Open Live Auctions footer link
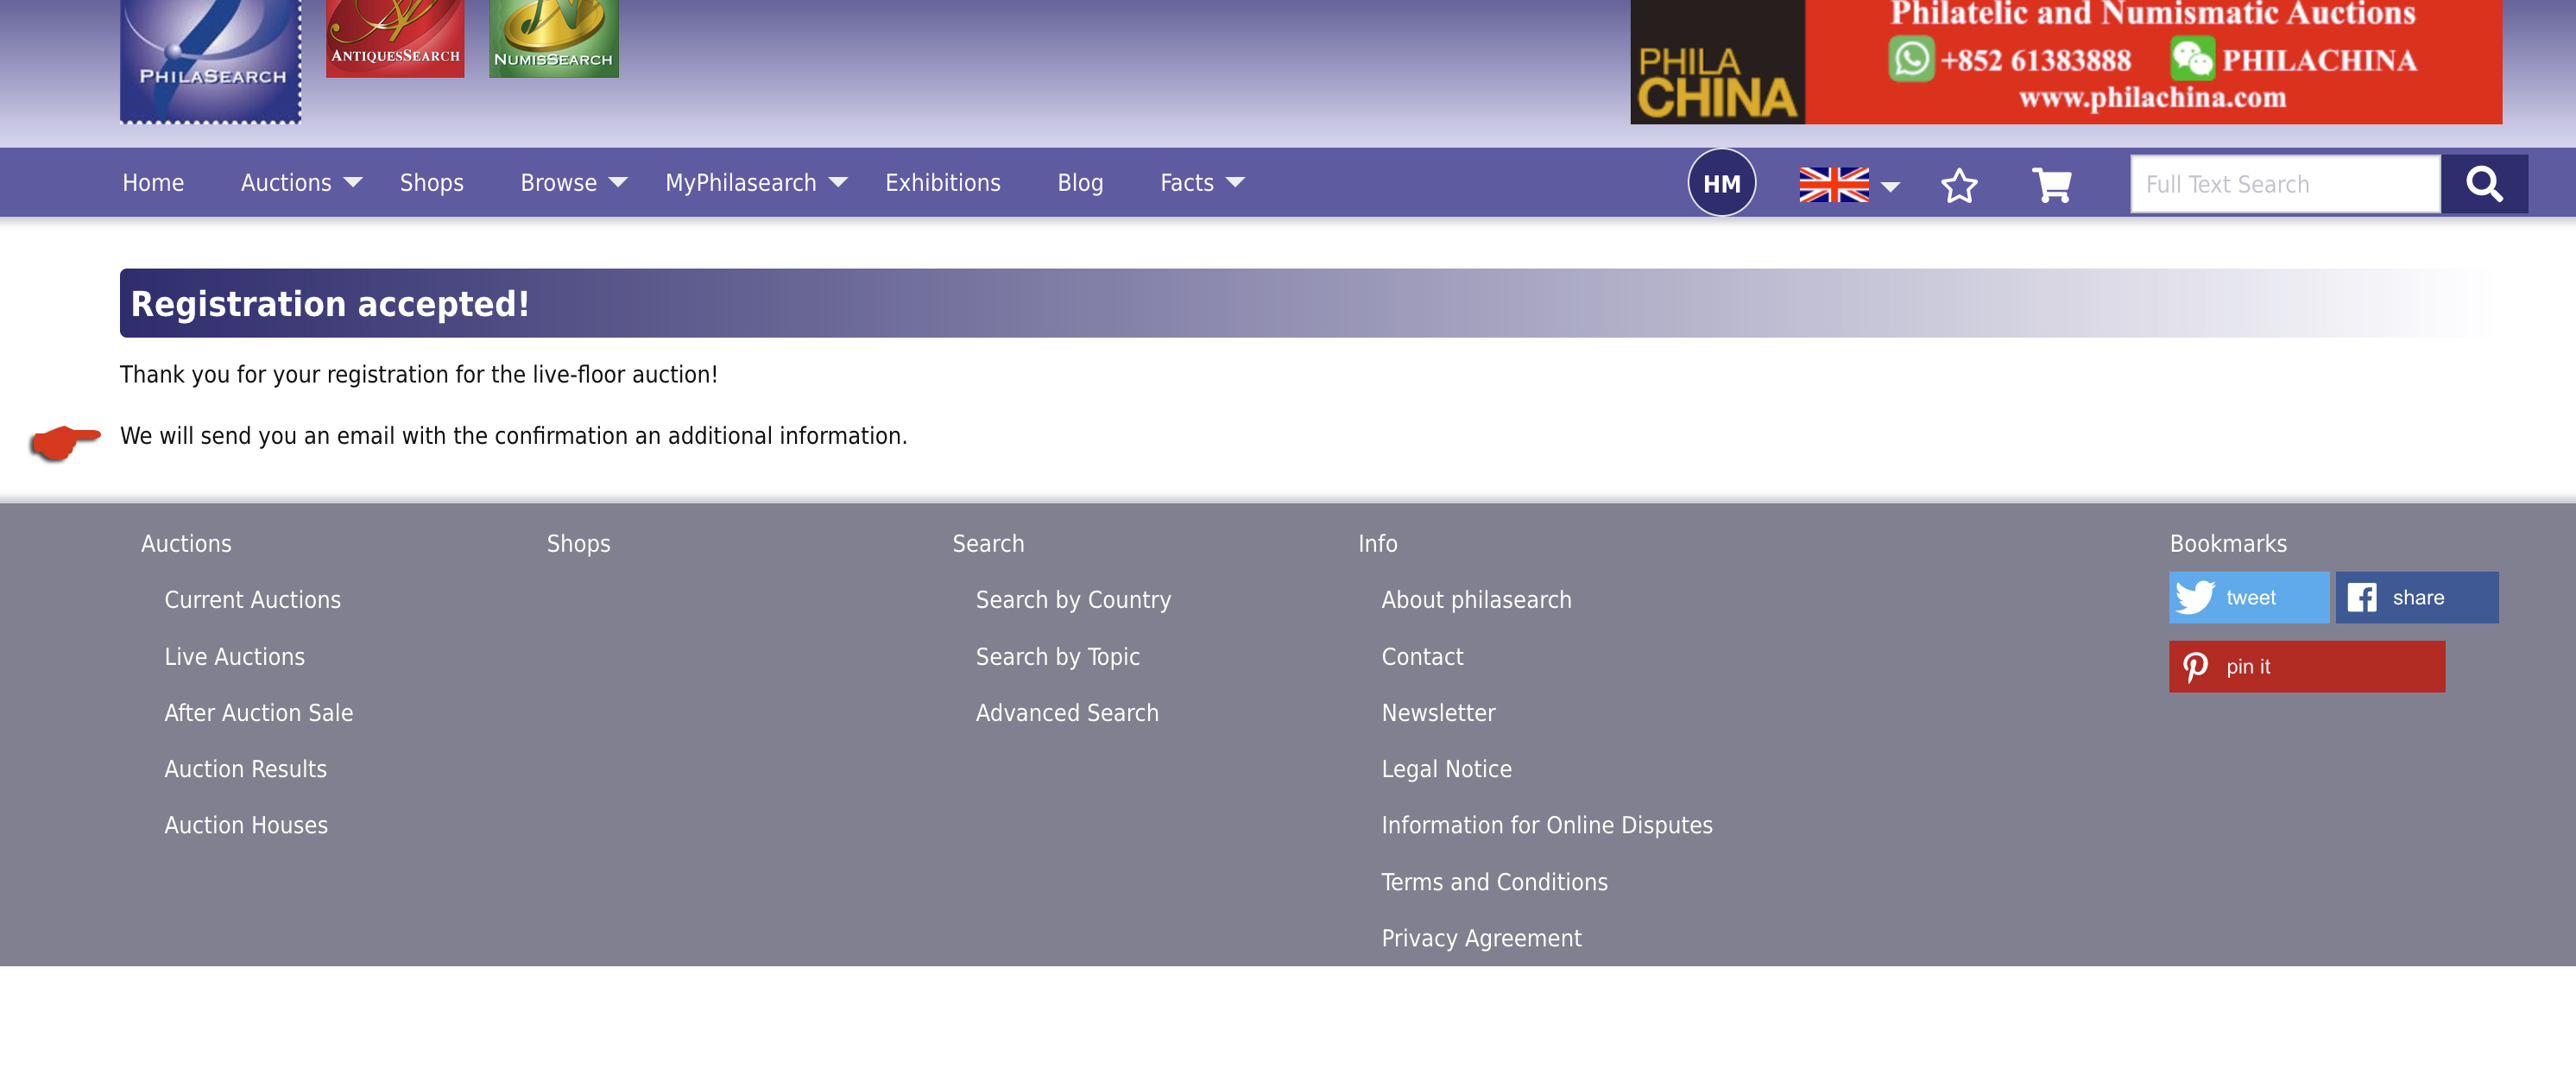This screenshot has width=2576, height=1069. (234, 657)
